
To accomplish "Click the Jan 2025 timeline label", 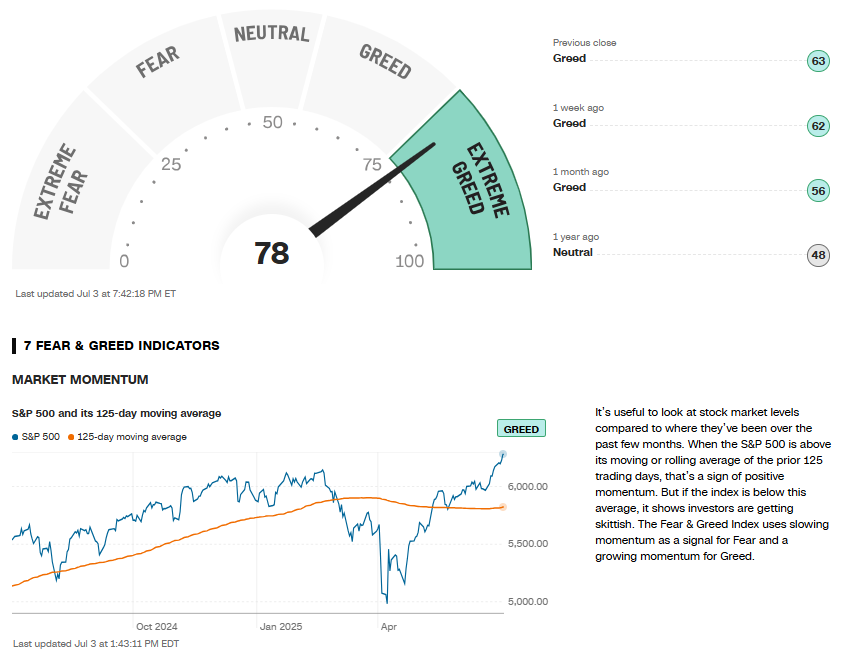I will tap(281, 627).
